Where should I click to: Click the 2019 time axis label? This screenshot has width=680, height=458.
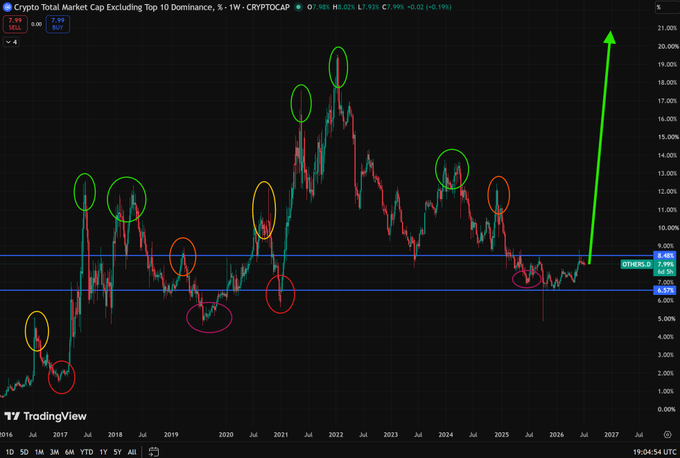click(171, 435)
